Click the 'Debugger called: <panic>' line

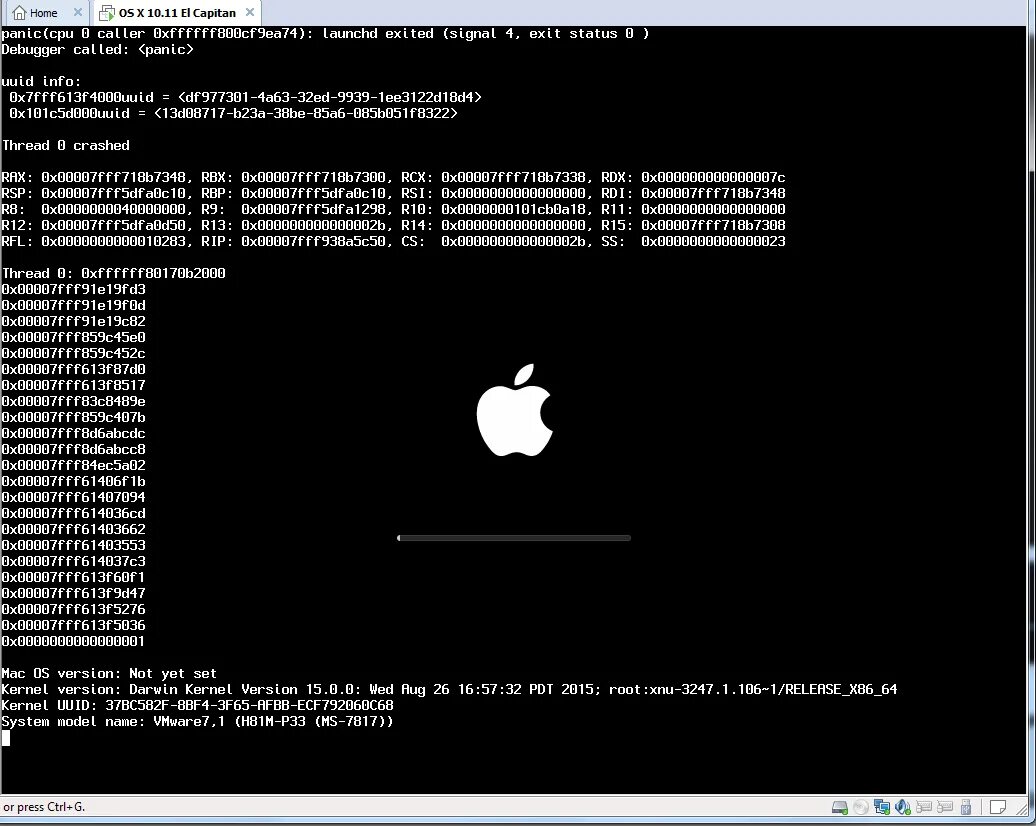point(97,50)
